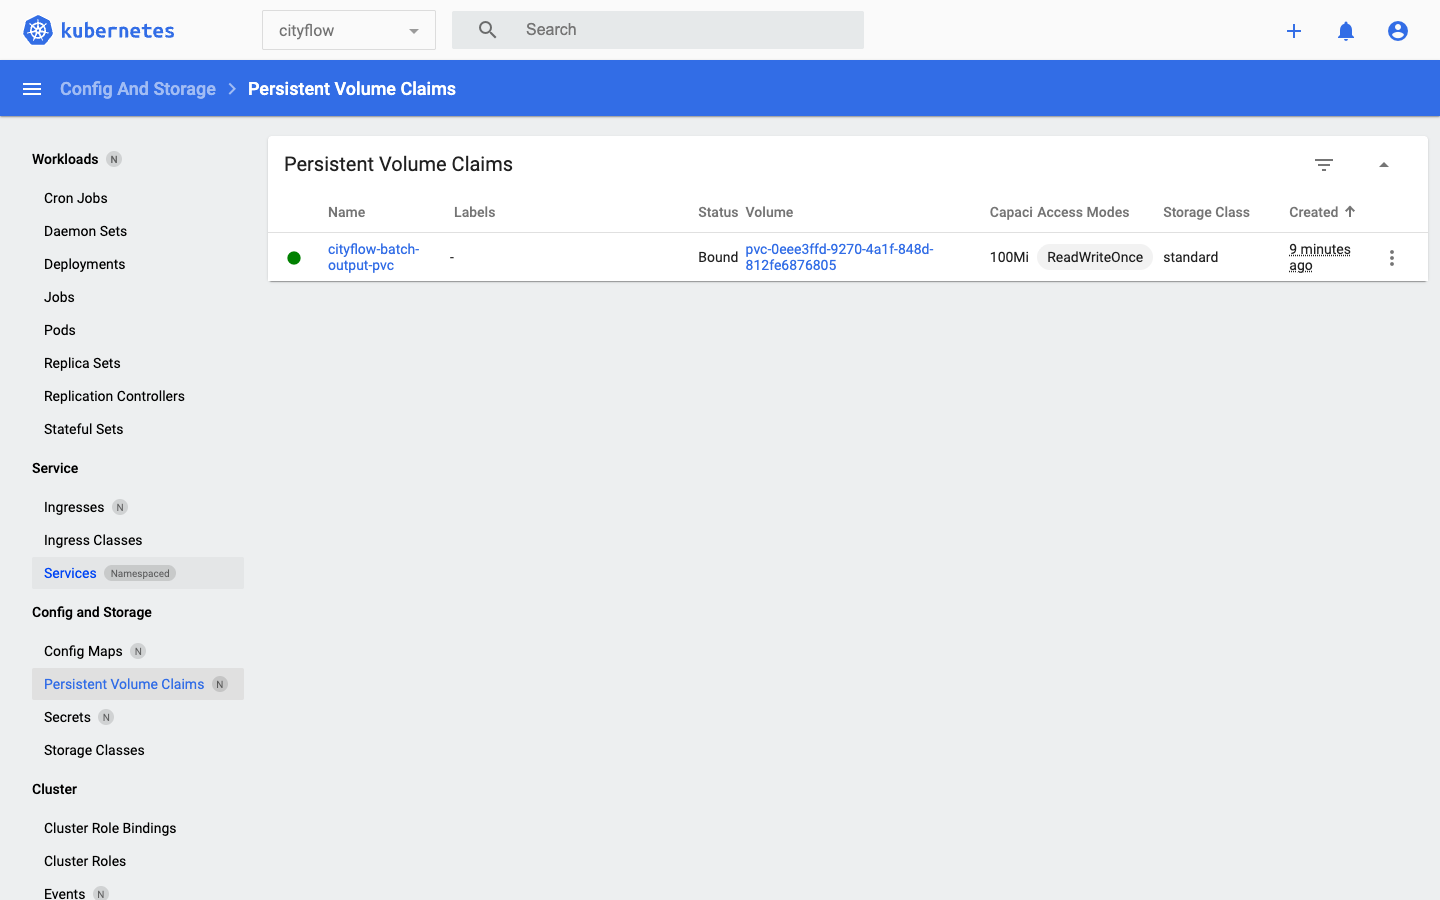Click the Volume column header
The width and height of the screenshot is (1440, 900).
coord(769,212)
